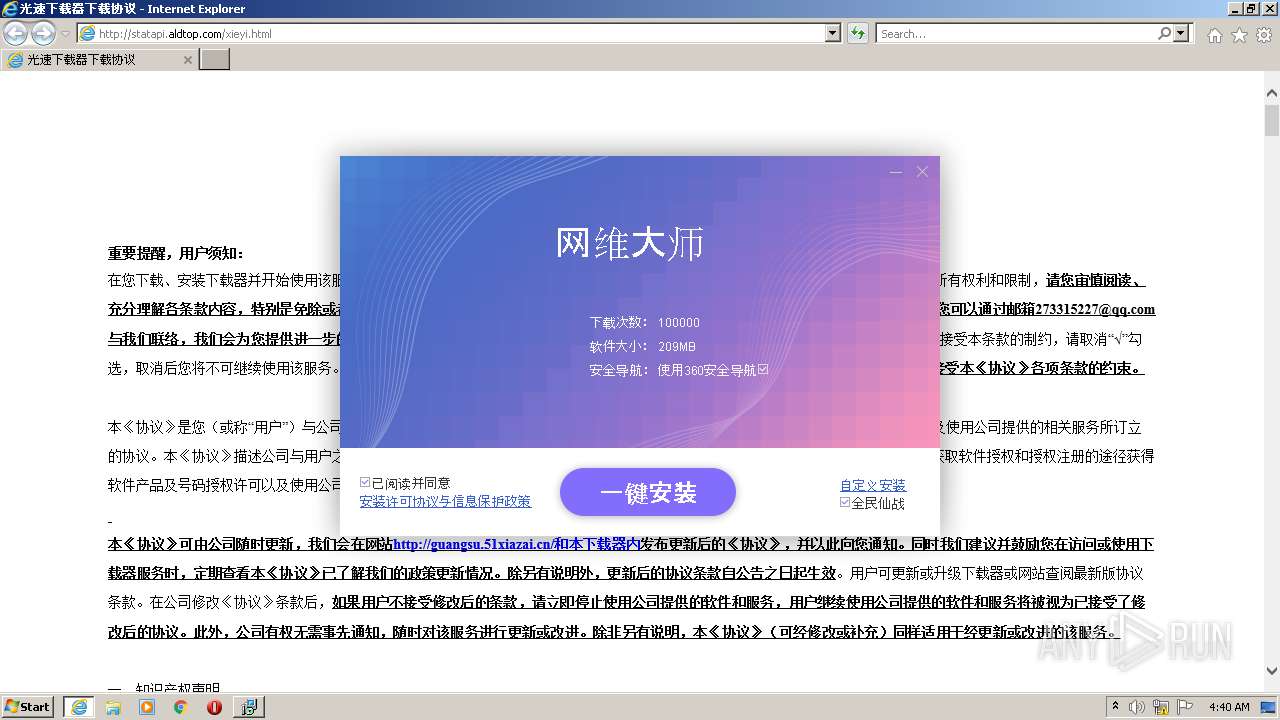Click the IE logo in the title bar
The height and width of the screenshot is (720, 1280).
(10, 9)
